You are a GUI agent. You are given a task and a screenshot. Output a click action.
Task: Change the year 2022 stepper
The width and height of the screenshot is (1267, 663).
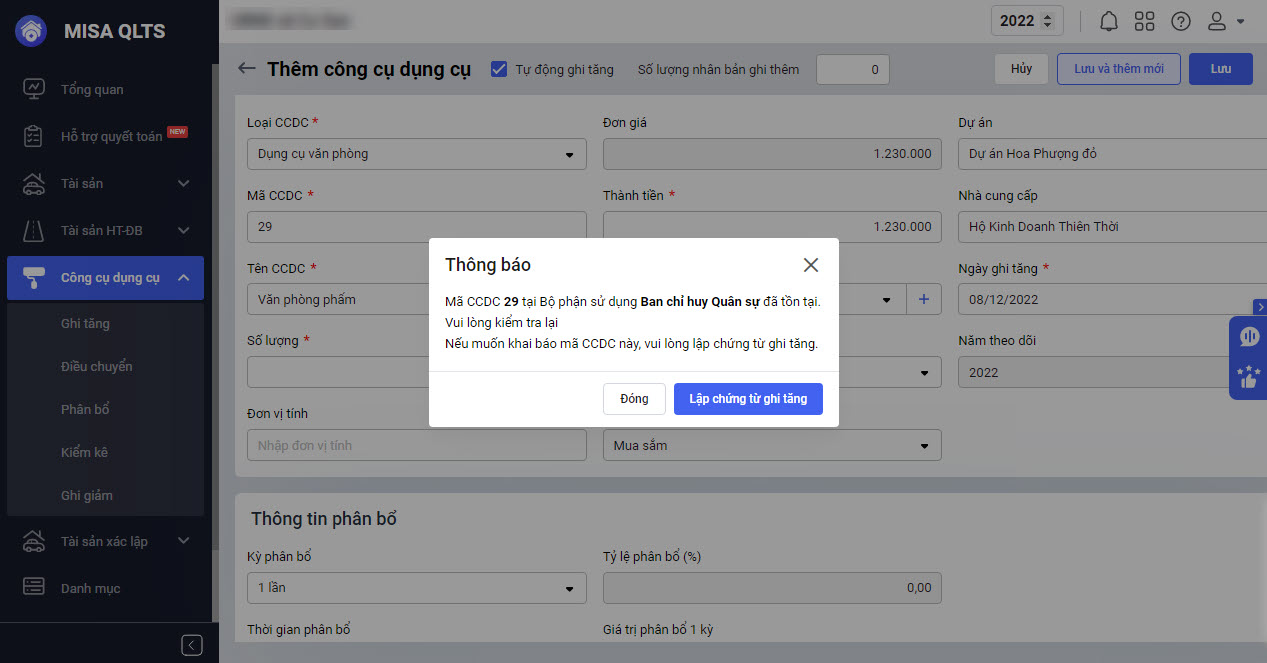(1047, 21)
